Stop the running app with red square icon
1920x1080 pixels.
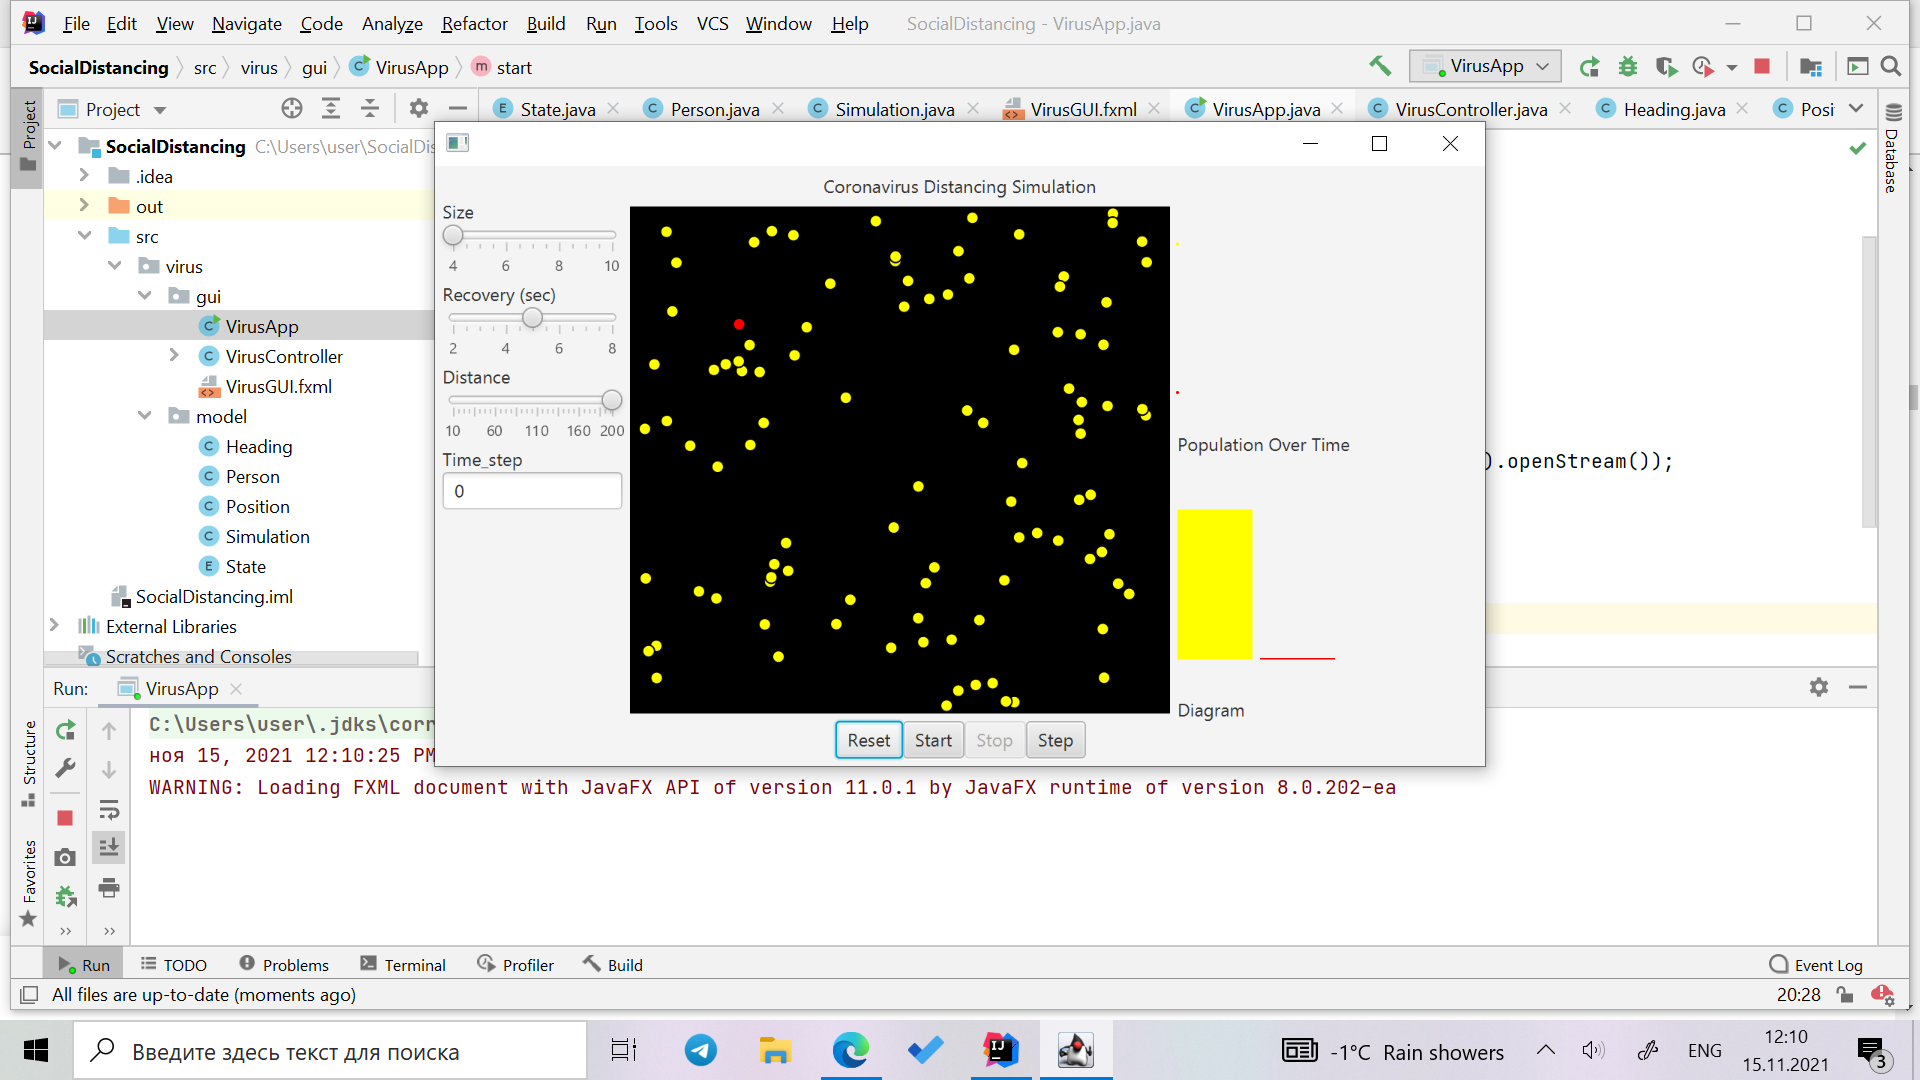coord(1762,67)
